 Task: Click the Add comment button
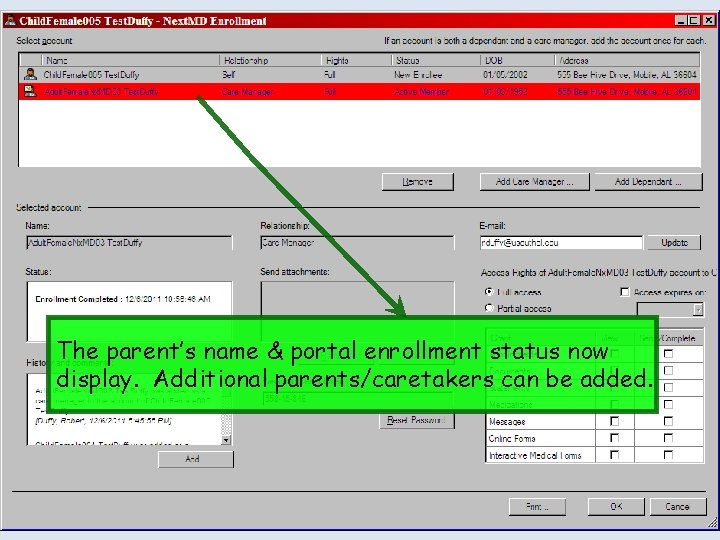click(x=196, y=459)
